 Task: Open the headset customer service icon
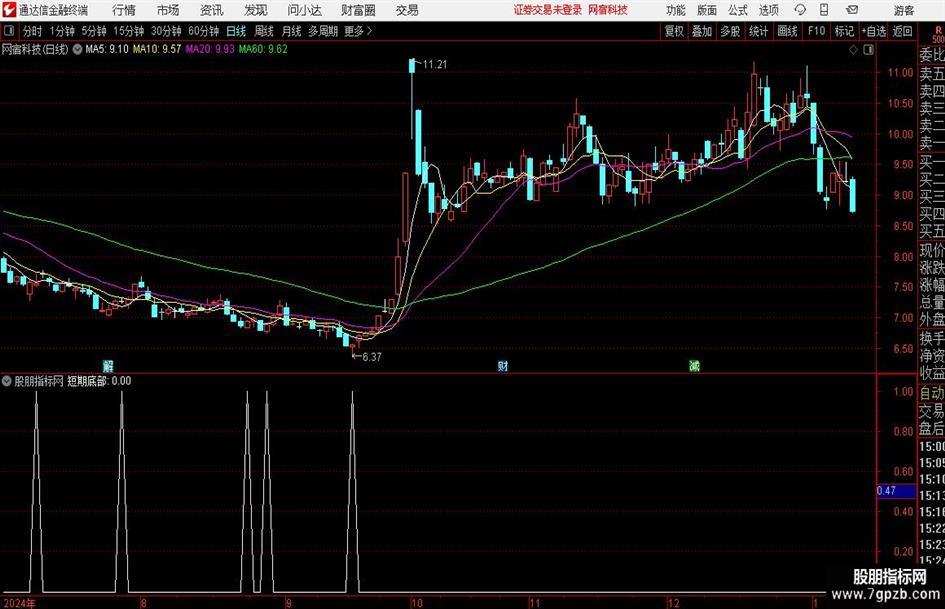[800, 10]
